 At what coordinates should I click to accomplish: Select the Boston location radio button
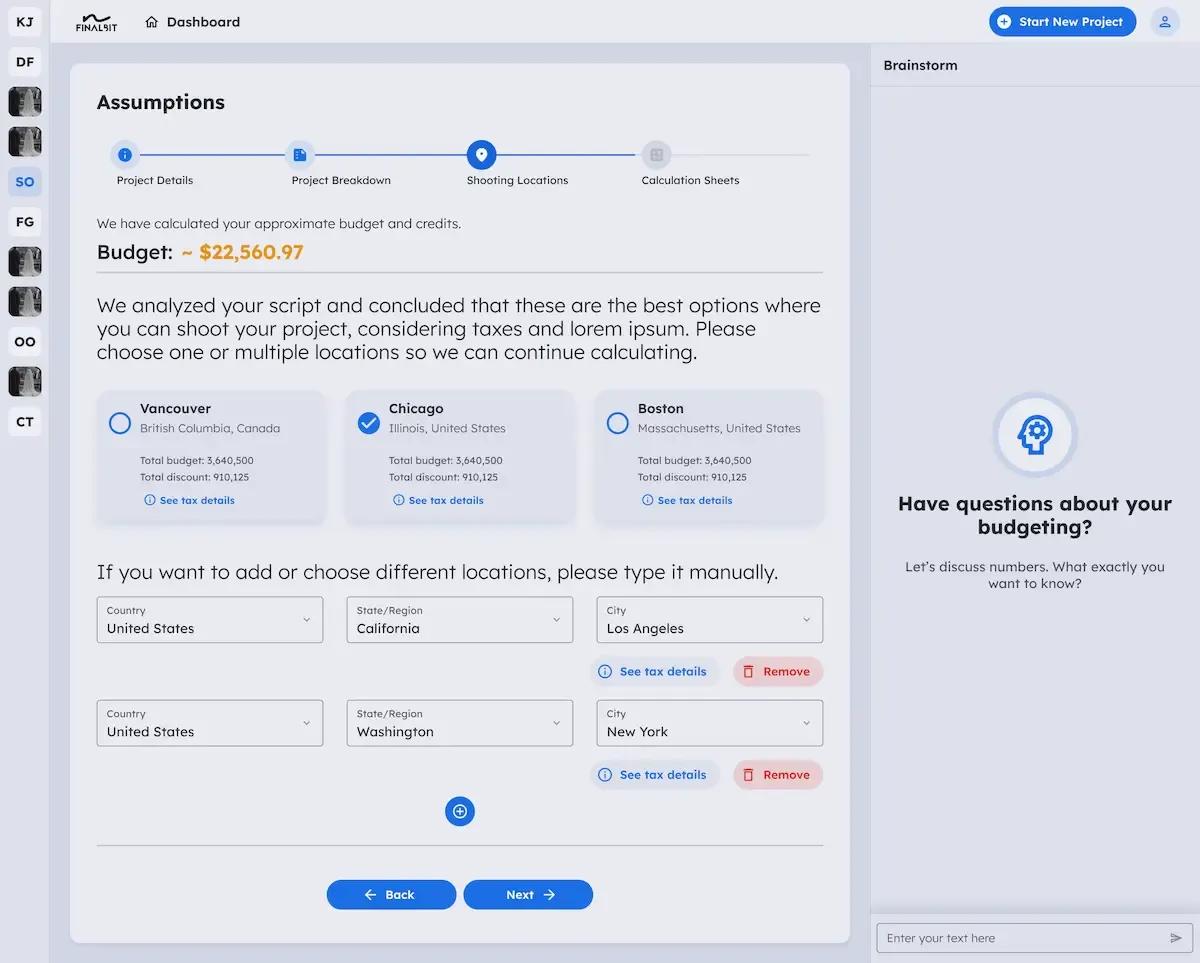pyautogui.click(x=618, y=423)
